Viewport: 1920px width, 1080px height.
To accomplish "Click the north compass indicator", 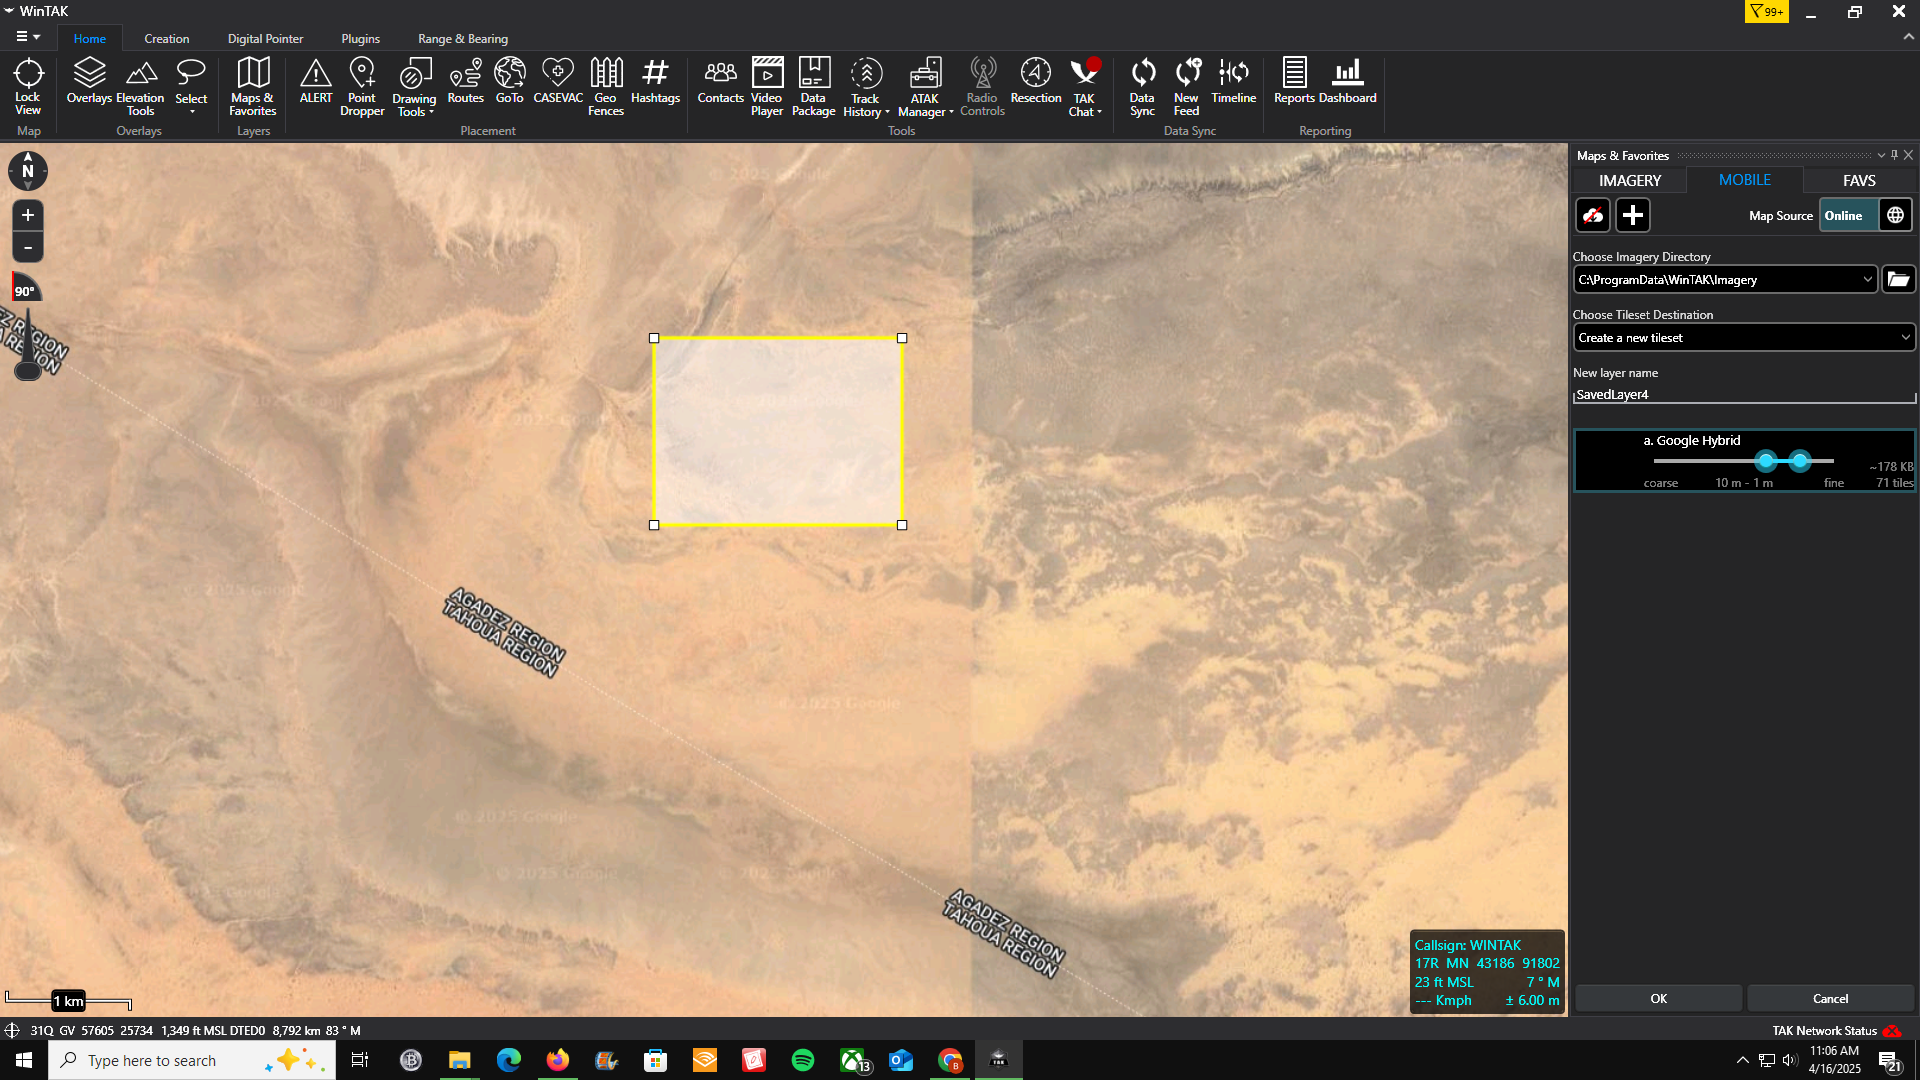I will (x=28, y=170).
